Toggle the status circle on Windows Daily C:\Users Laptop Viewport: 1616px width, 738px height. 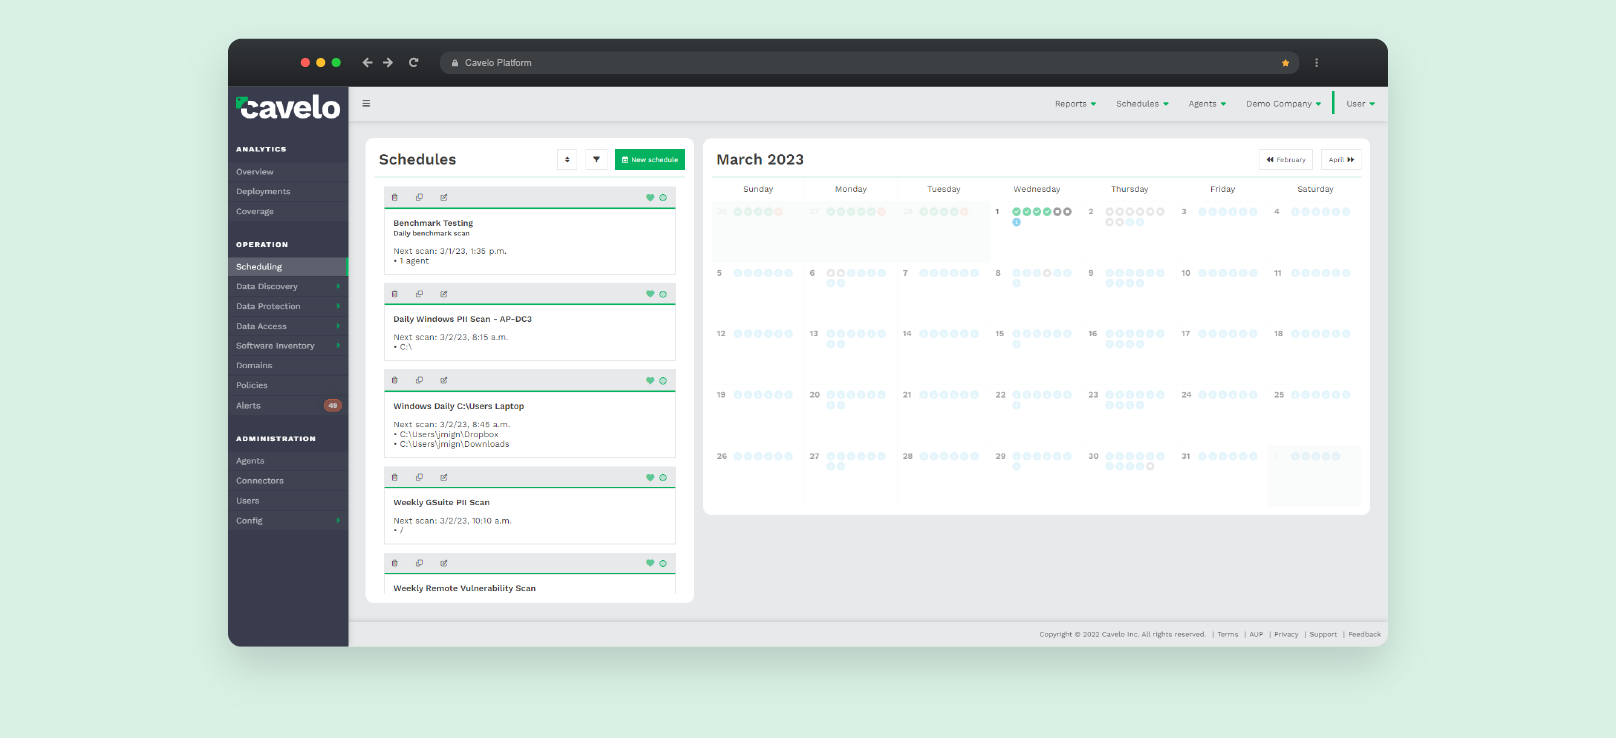[x=663, y=381]
